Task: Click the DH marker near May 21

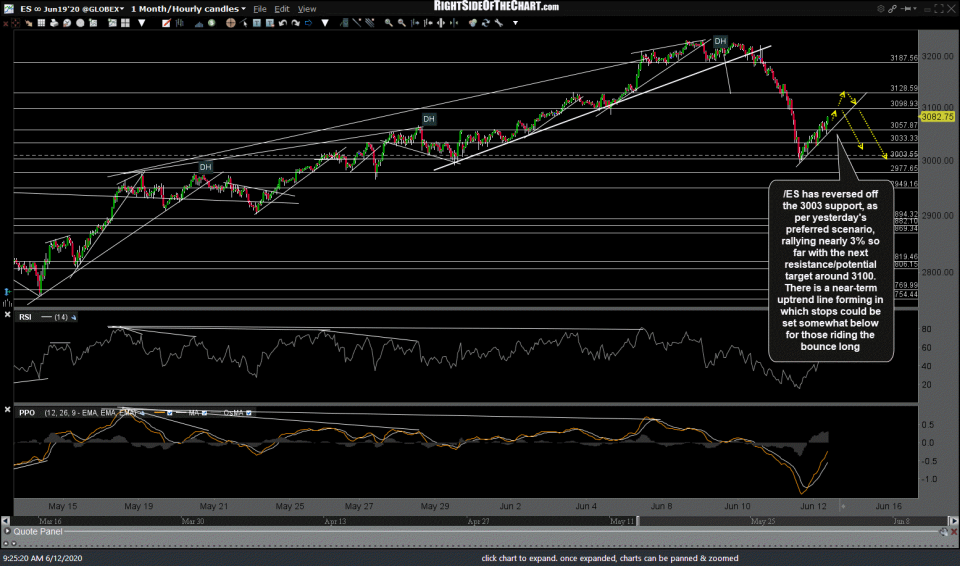Action: click(205, 167)
